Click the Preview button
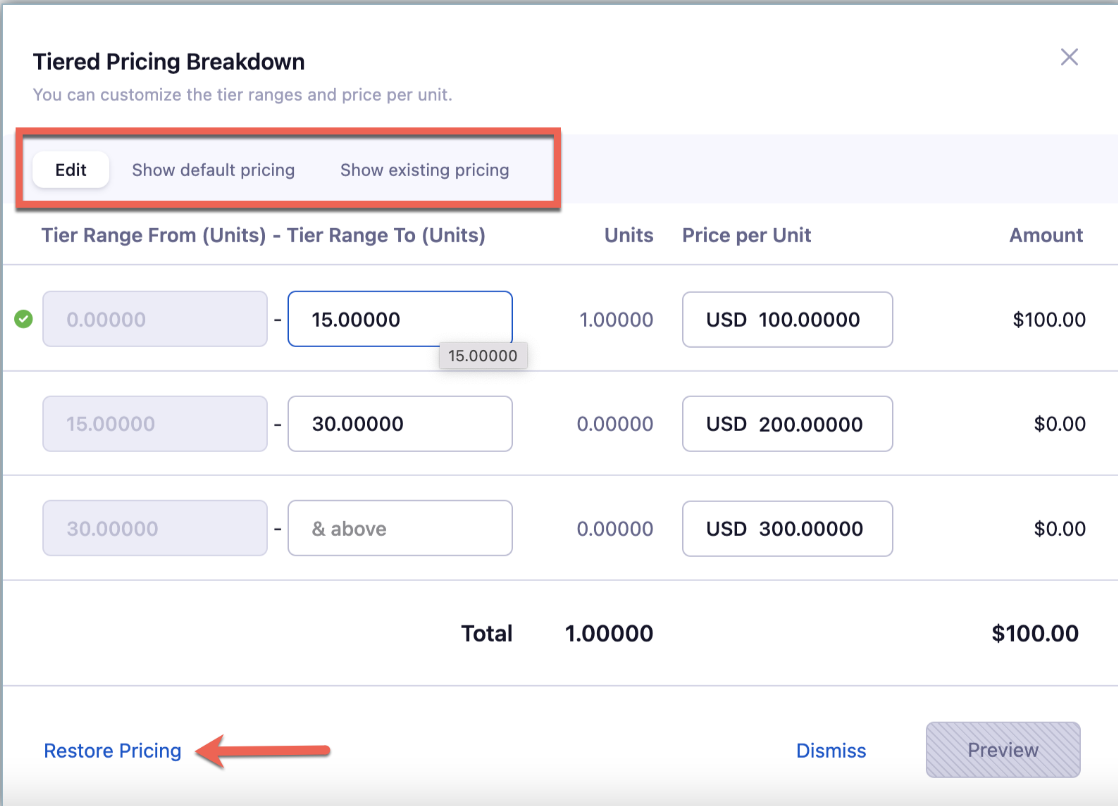 [1003, 750]
